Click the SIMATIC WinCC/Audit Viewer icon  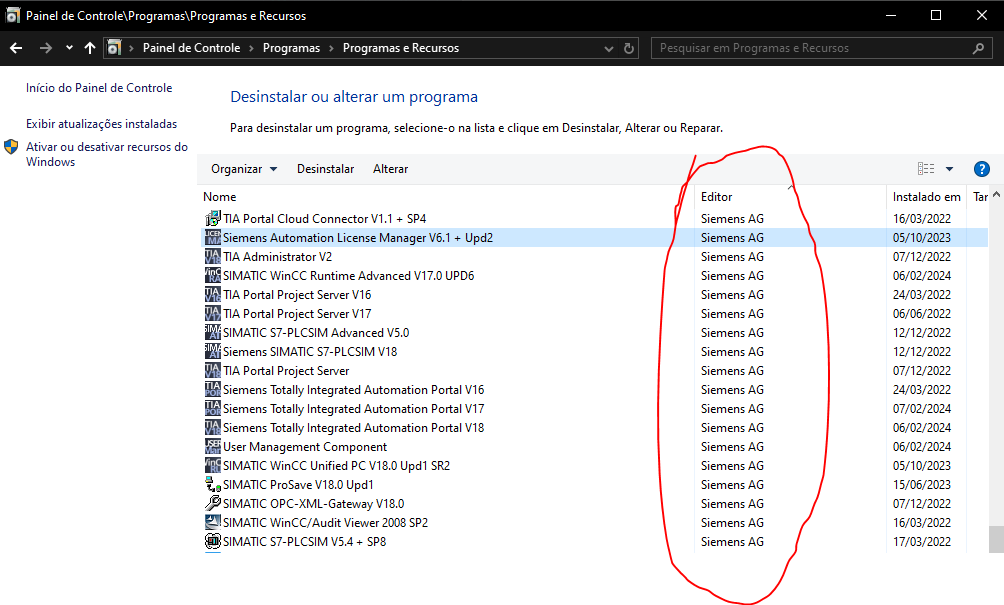pyautogui.click(x=212, y=523)
